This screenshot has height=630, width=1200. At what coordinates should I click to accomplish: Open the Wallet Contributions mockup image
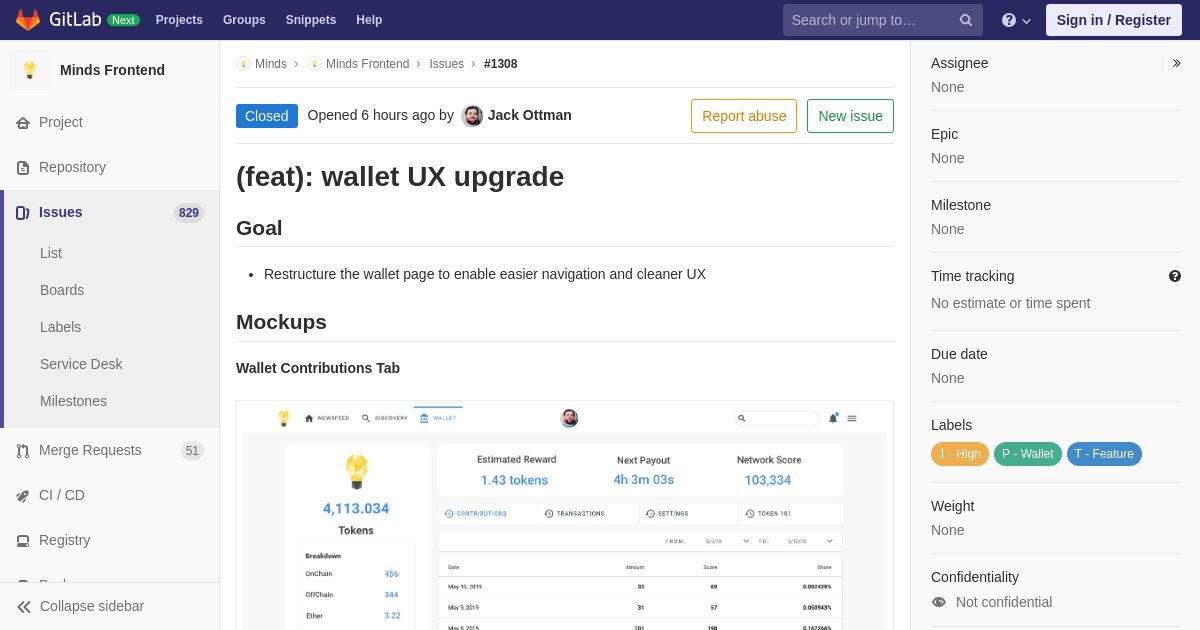(x=565, y=515)
